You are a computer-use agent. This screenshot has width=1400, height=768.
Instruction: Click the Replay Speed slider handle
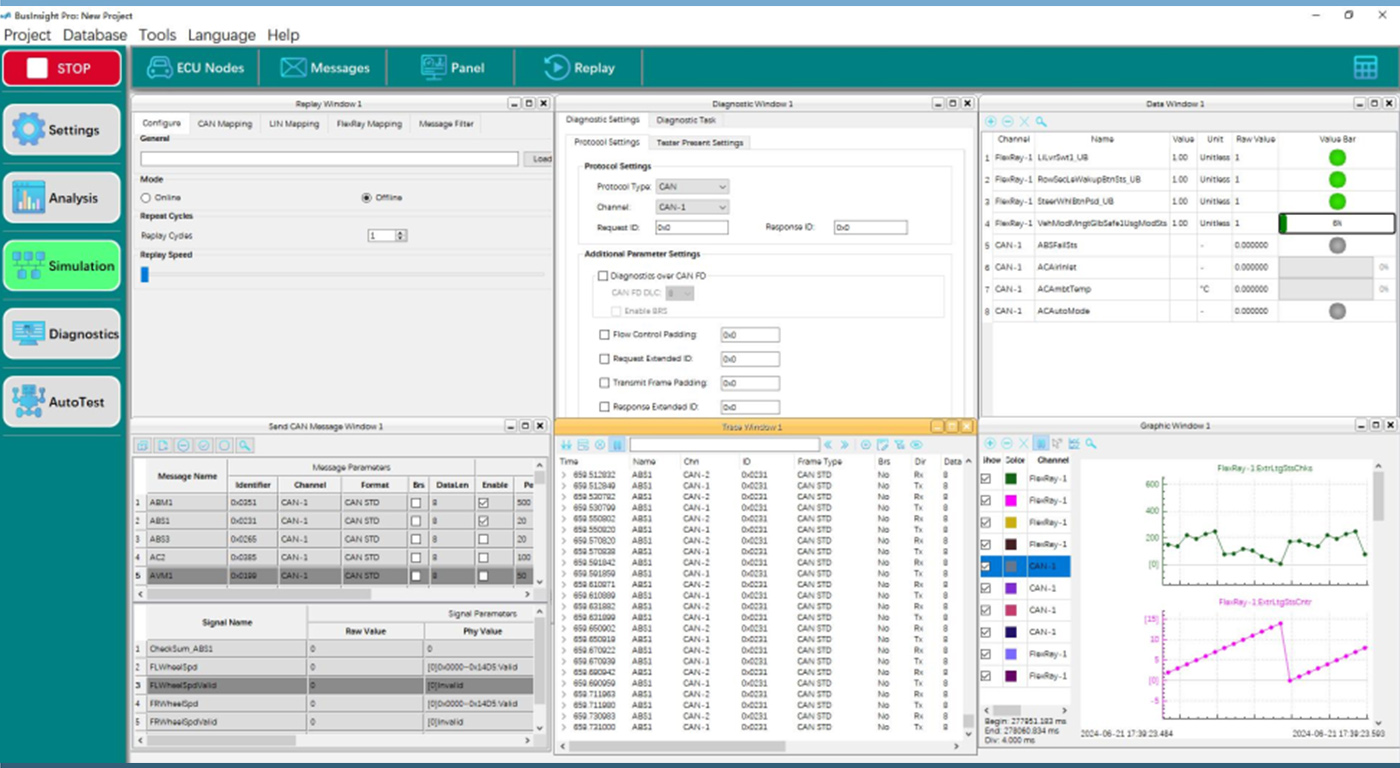[x=145, y=274]
